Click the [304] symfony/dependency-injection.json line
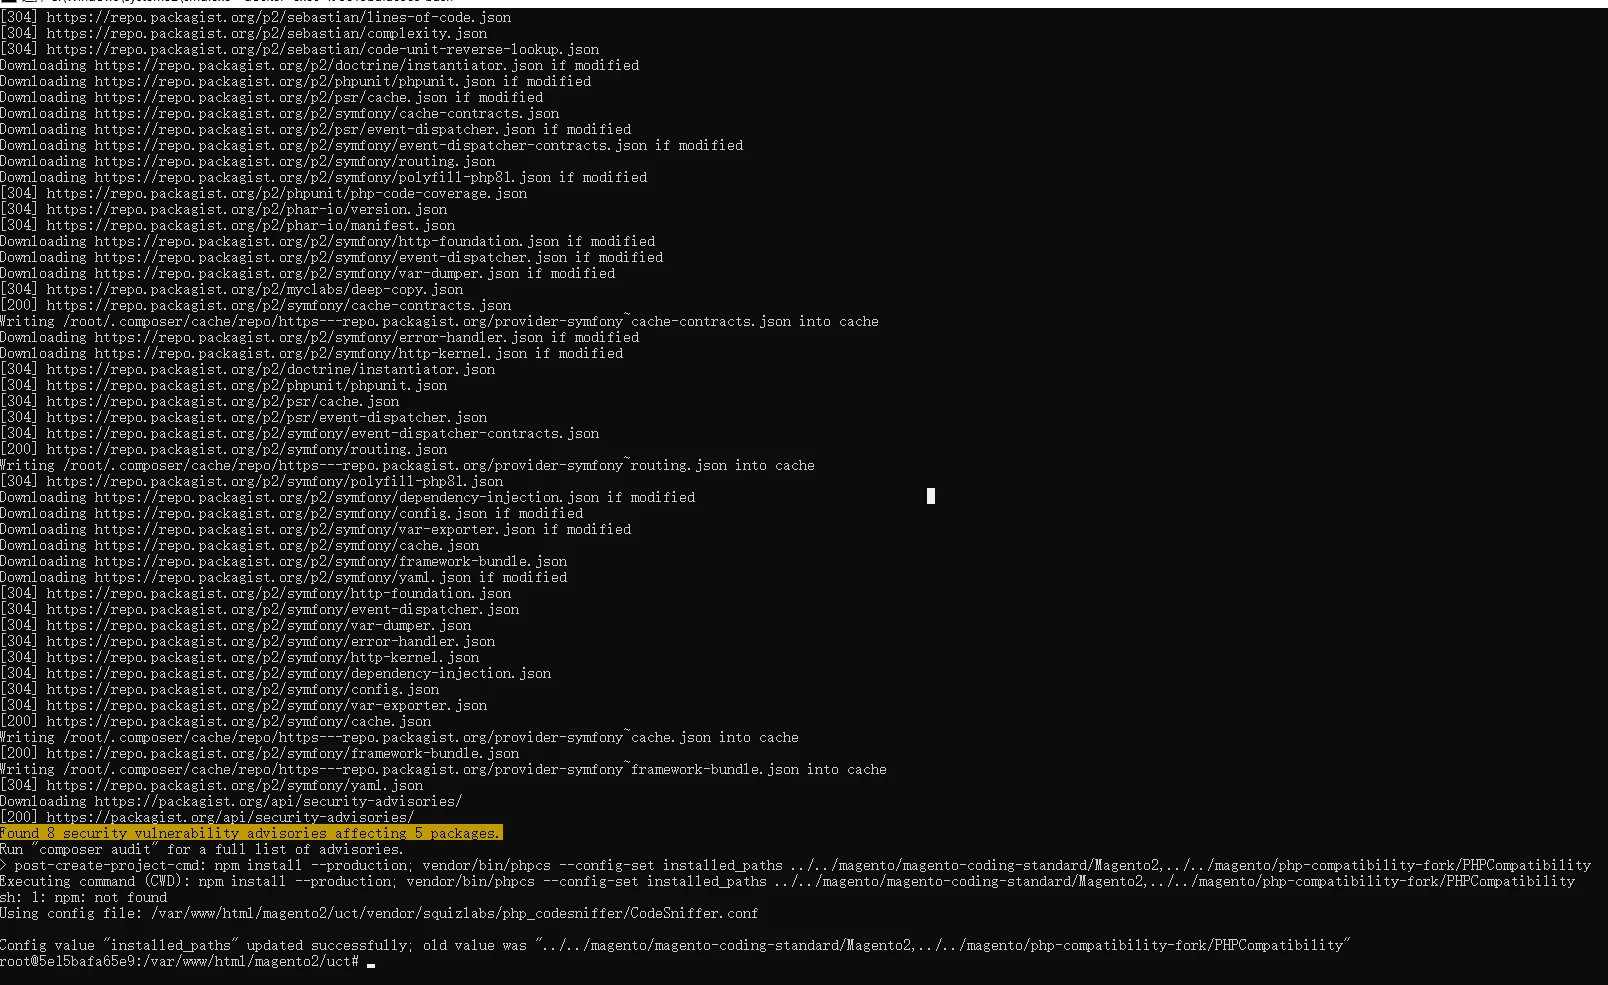The image size is (1608, 985). 276,673
